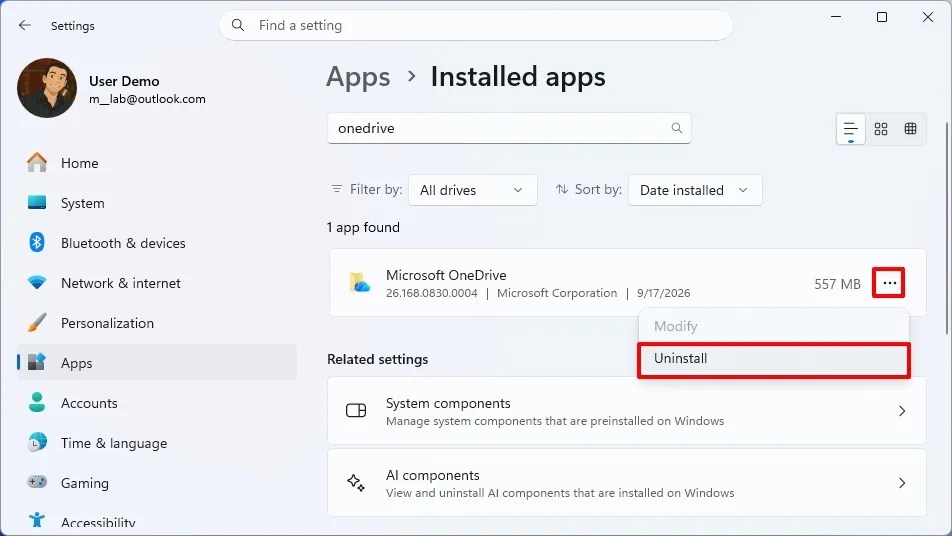Click the System components panel icon
Image resolution: width=952 pixels, height=536 pixels.
[356, 411]
